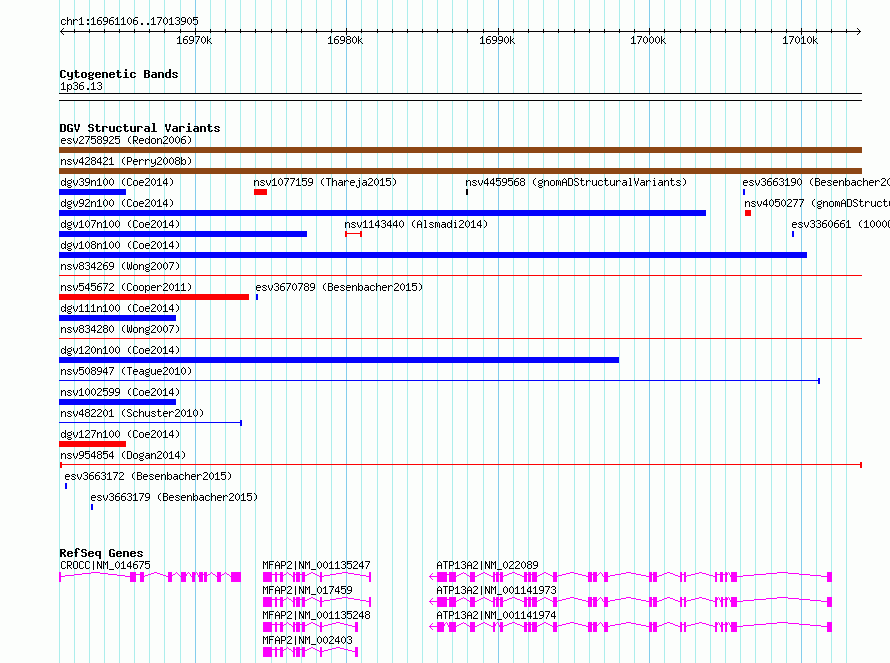
Task: Click the nsv428421 (Perry2008b) brown variant bar
Action: tap(460, 171)
